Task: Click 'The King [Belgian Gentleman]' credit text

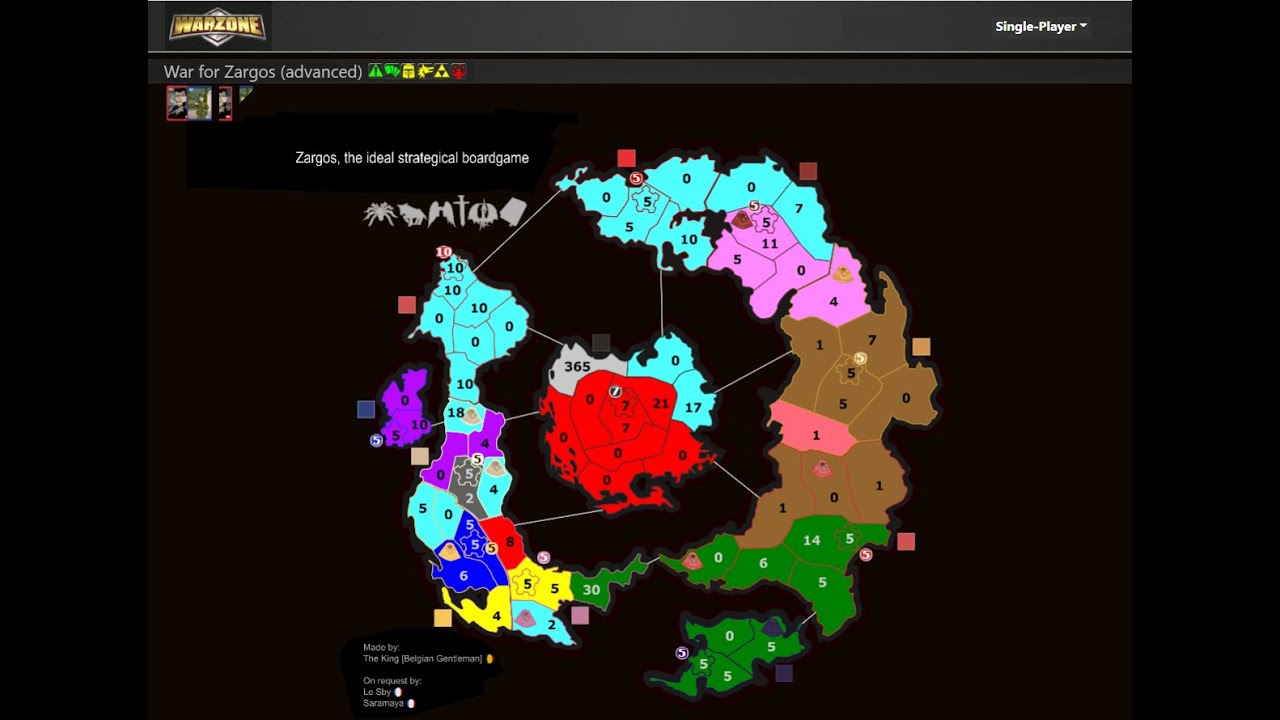Action: point(422,659)
